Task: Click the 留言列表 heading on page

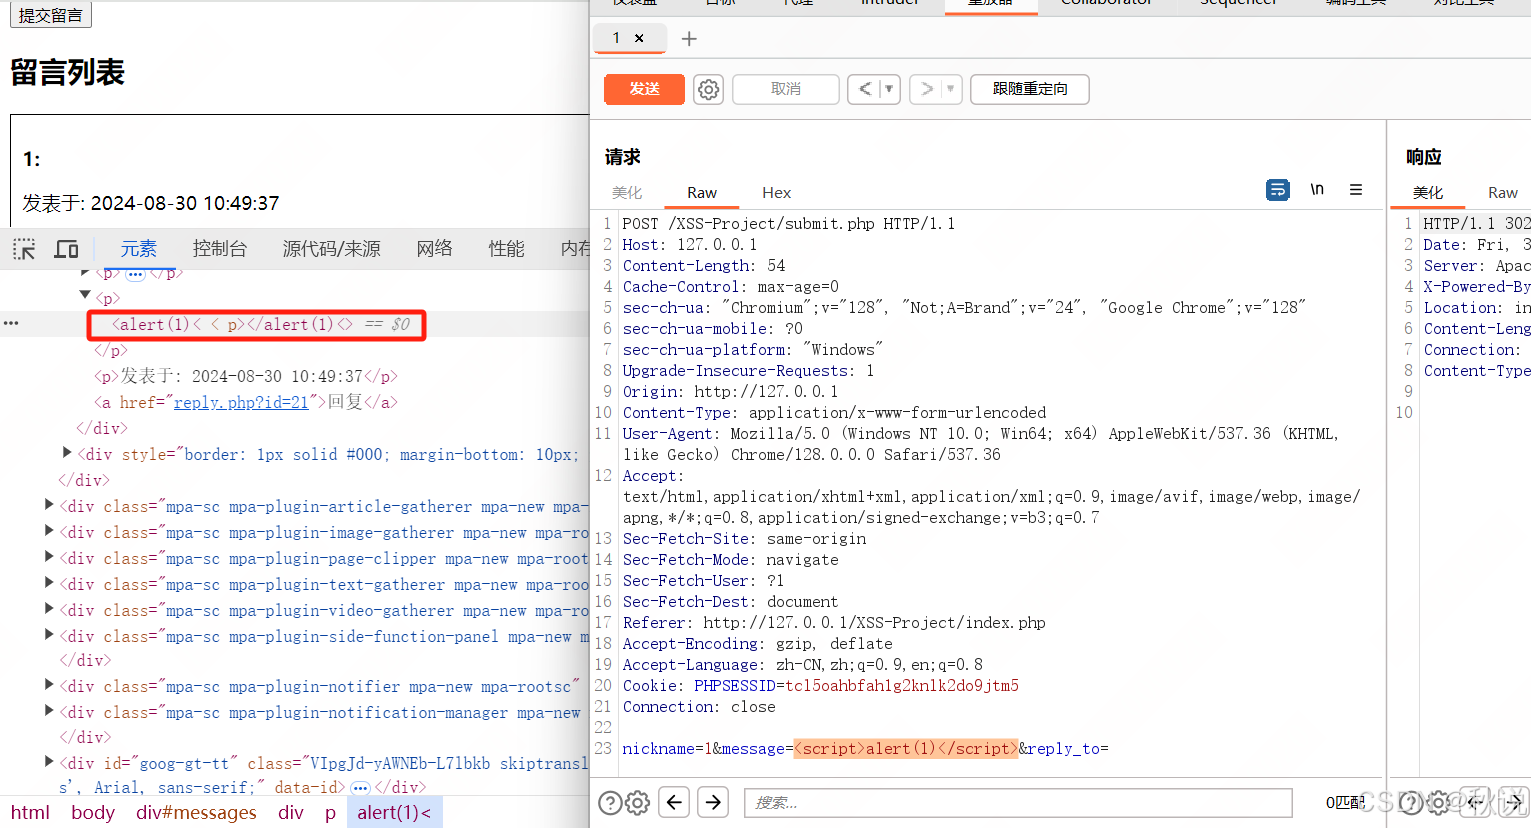Action: click(68, 72)
